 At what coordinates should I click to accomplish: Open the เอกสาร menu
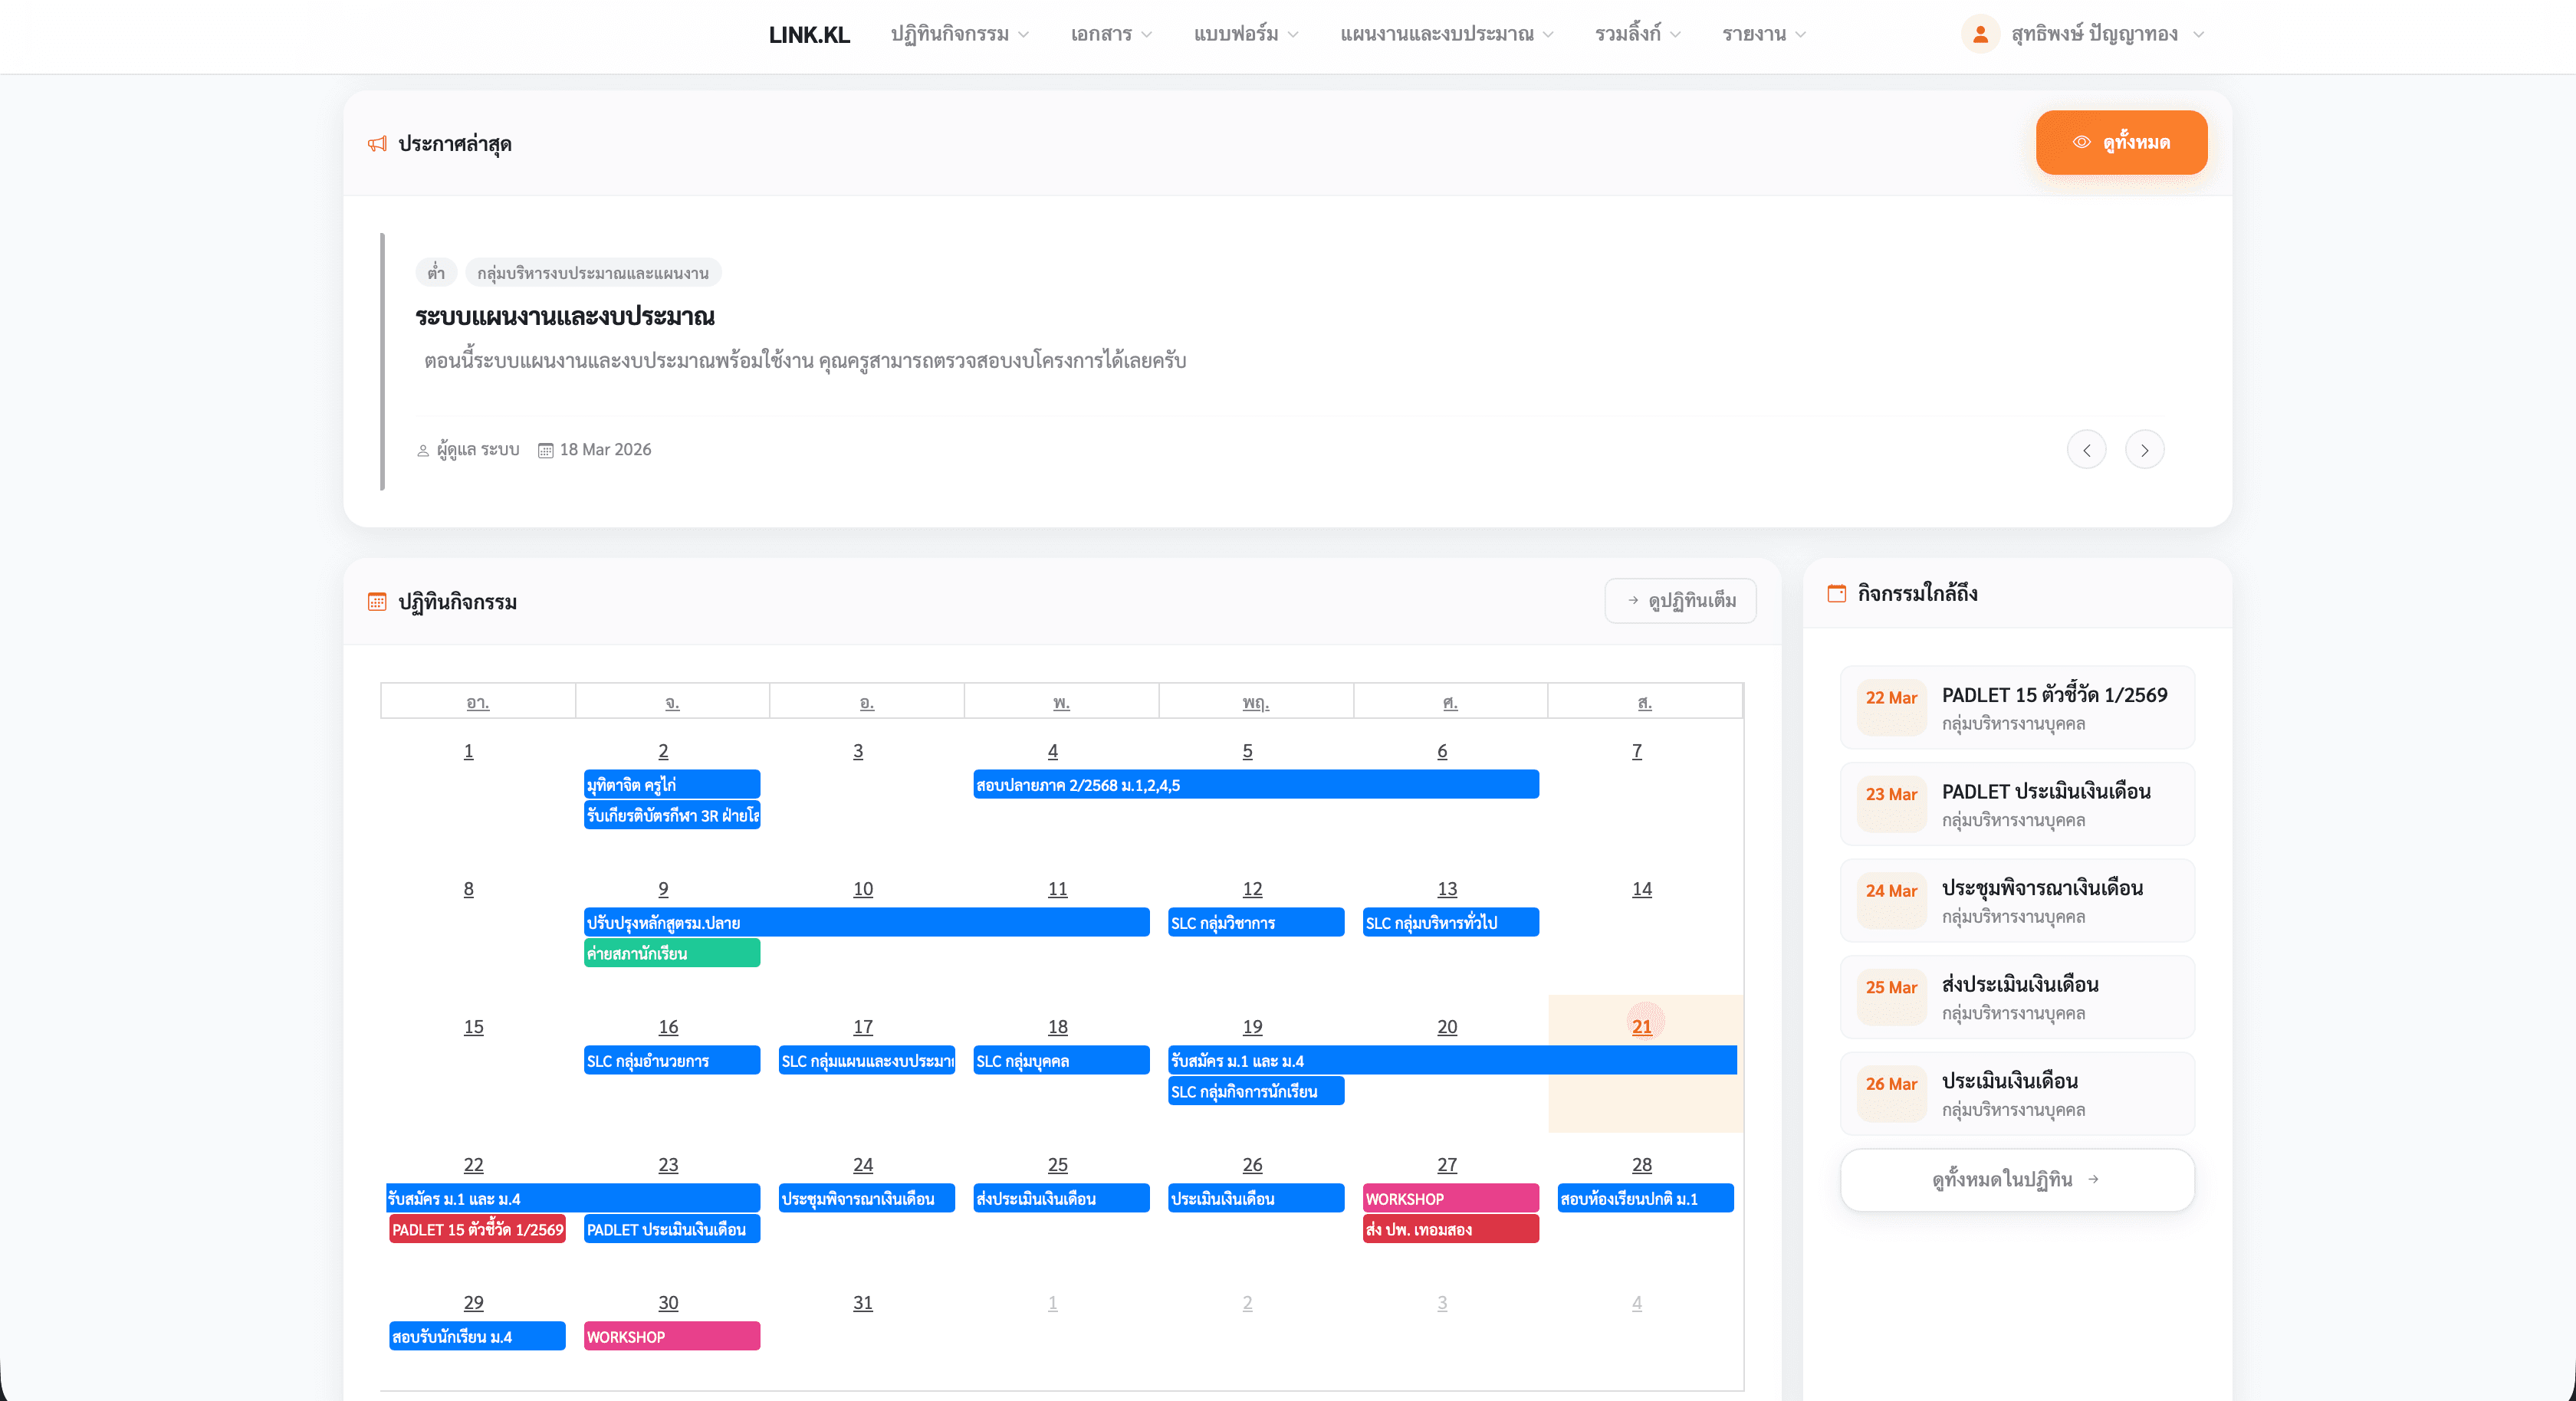tap(1110, 34)
